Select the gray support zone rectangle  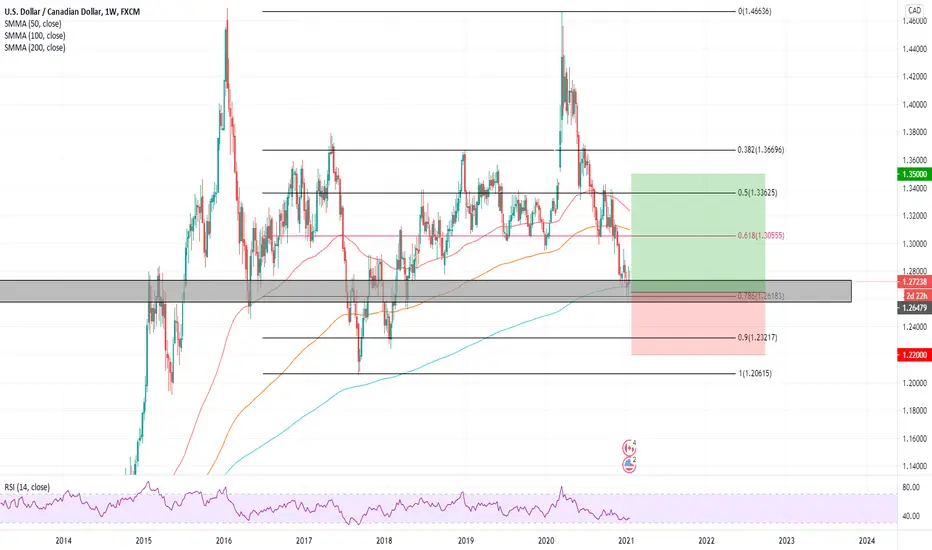point(426,291)
